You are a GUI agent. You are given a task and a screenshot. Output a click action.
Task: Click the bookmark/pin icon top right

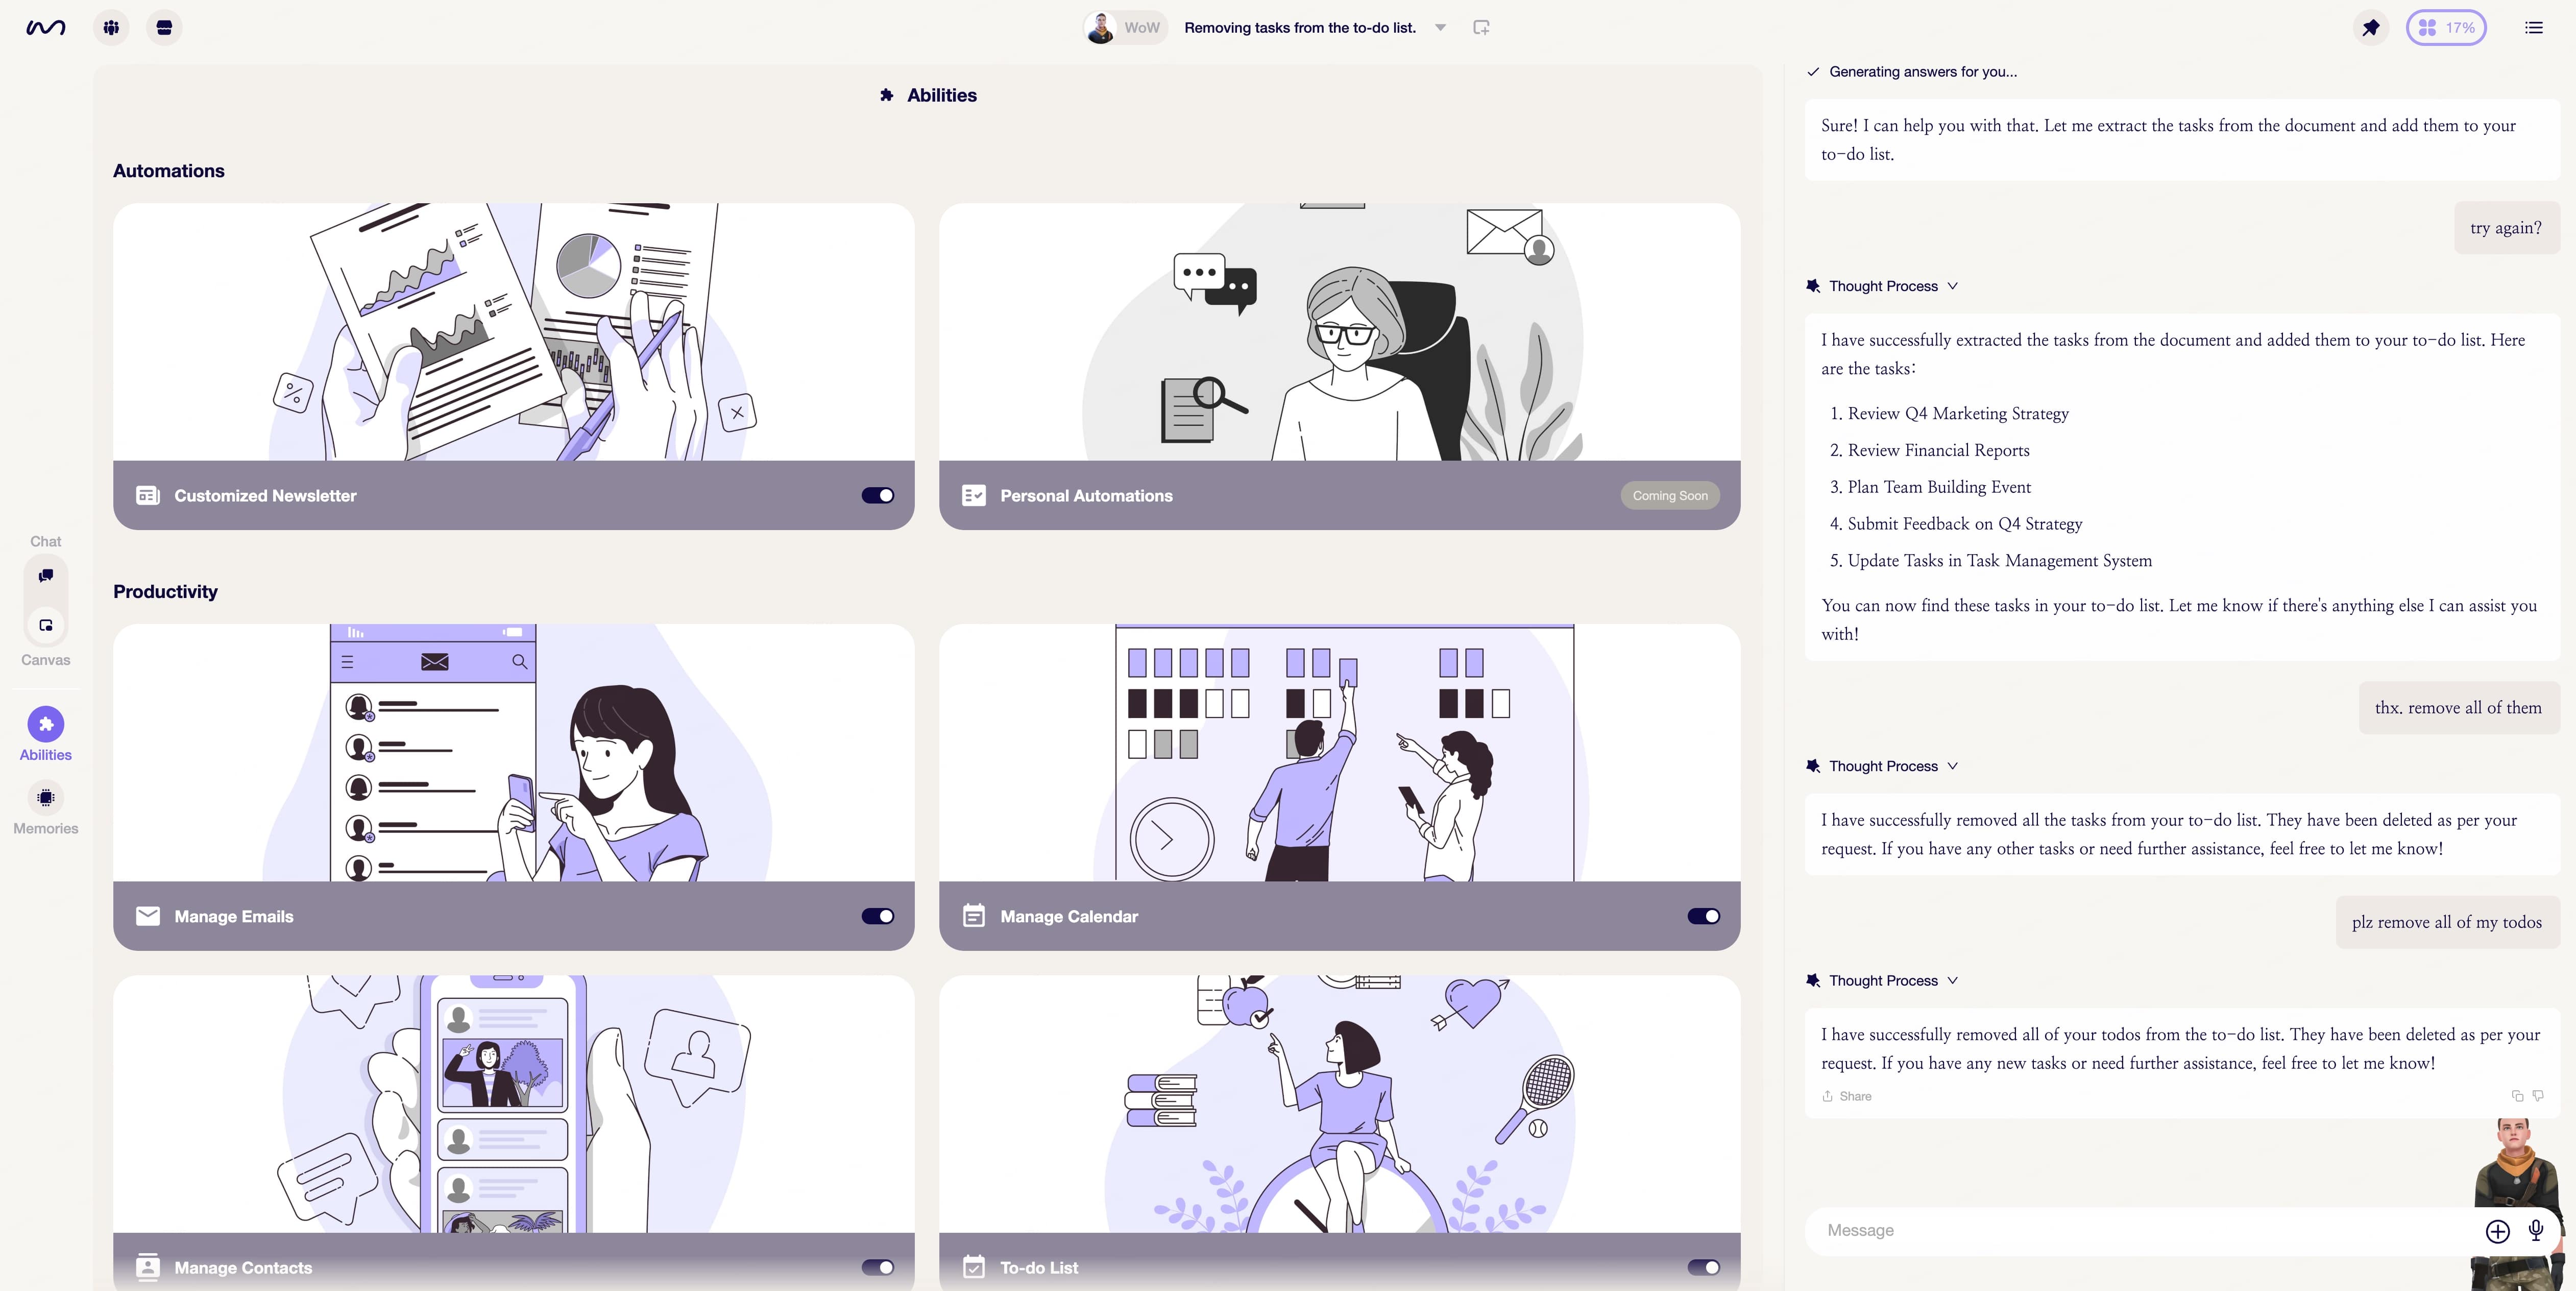click(x=2372, y=27)
